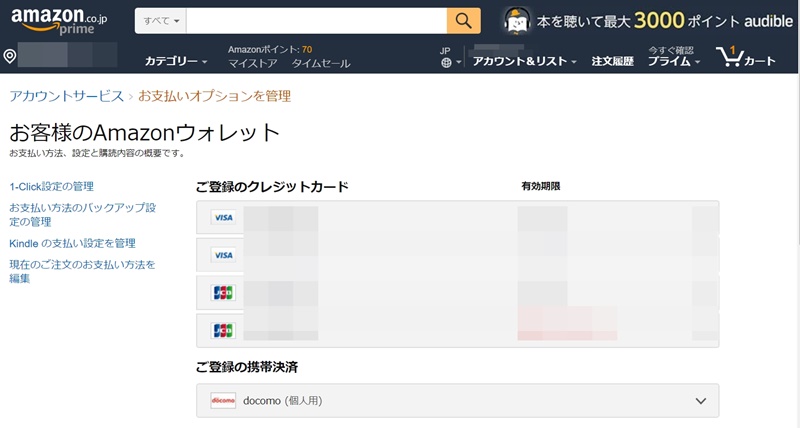The width and height of the screenshot is (800, 428).
Task: Click the globe language icon
Action: (446, 62)
